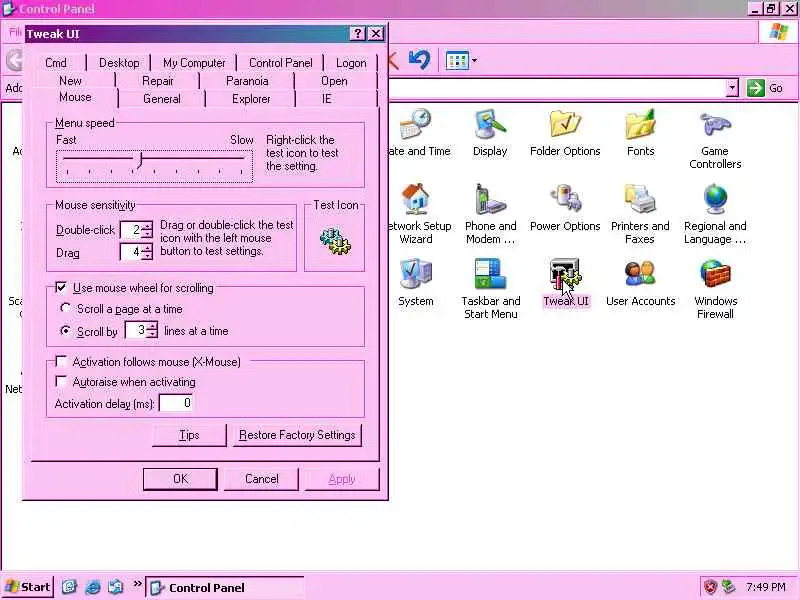Switch to the IE tab
The width and height of the screenshot is (800, 600).
point(327,98)
